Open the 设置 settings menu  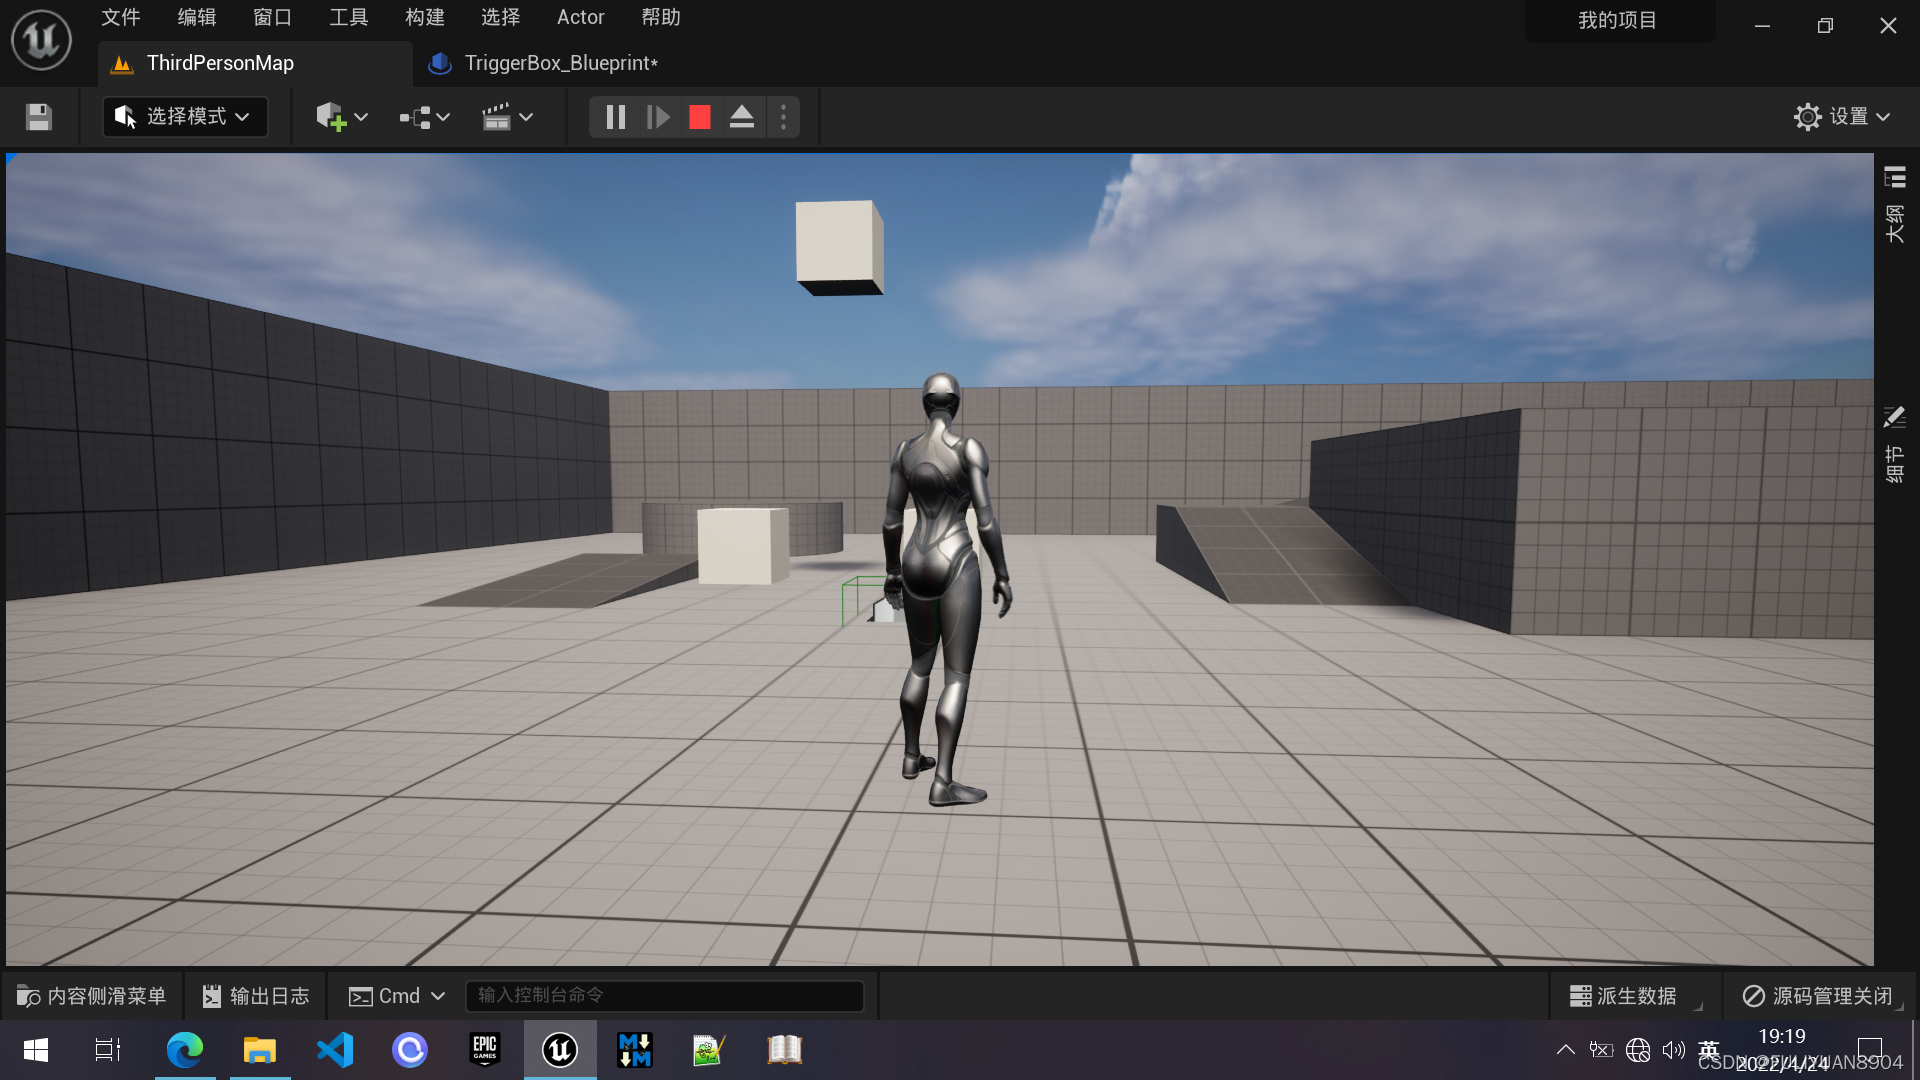[1842, 117]
